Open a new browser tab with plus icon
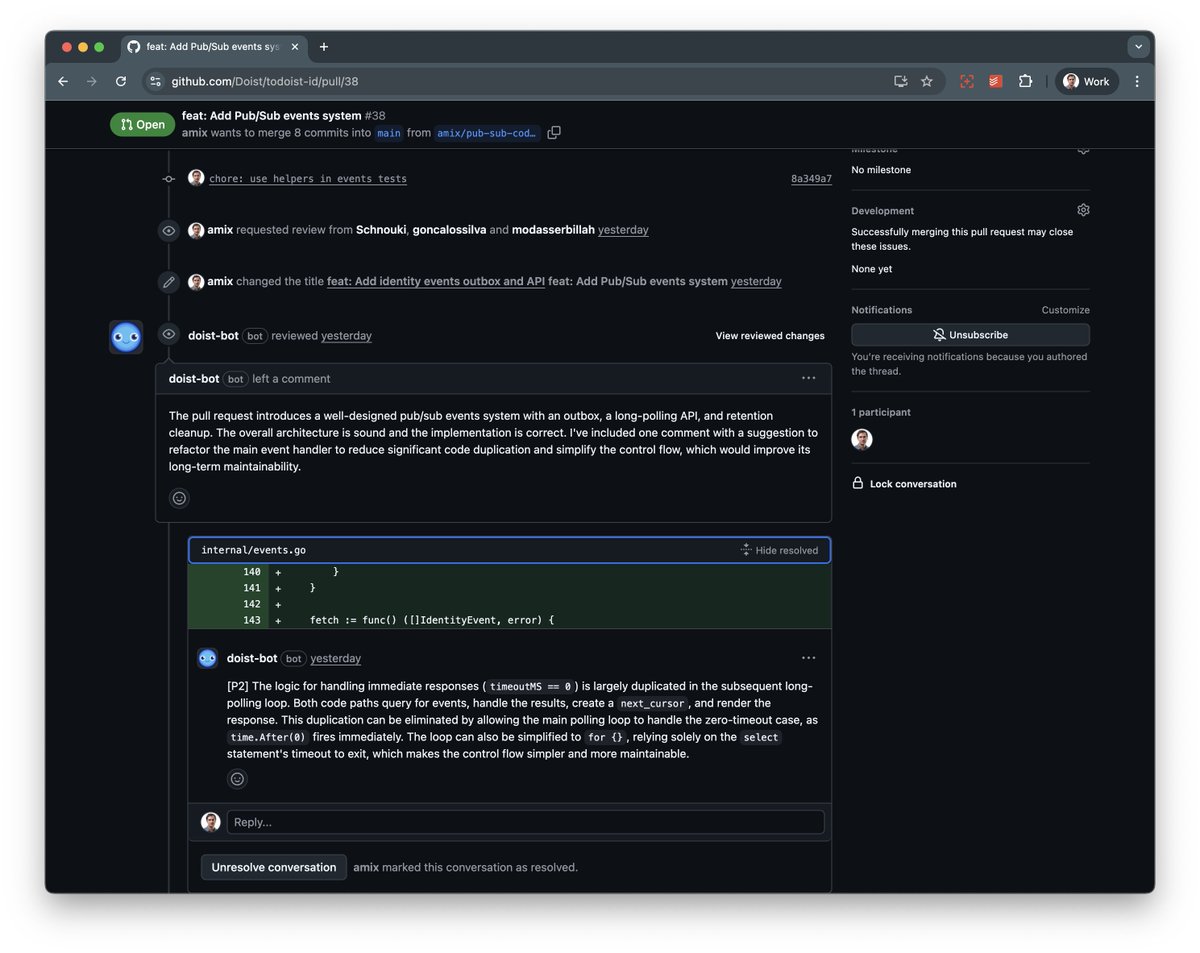Image resolution: width=1200 pixels, height=953 pixels. tap(324, 47)
